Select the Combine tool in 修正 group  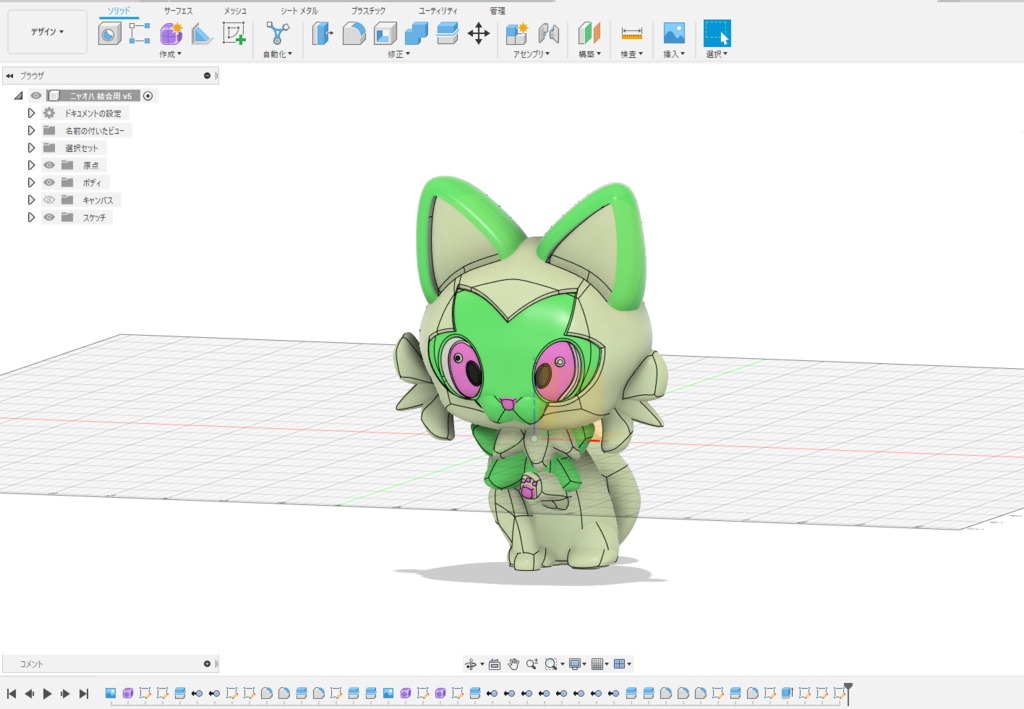coord(416,34)
